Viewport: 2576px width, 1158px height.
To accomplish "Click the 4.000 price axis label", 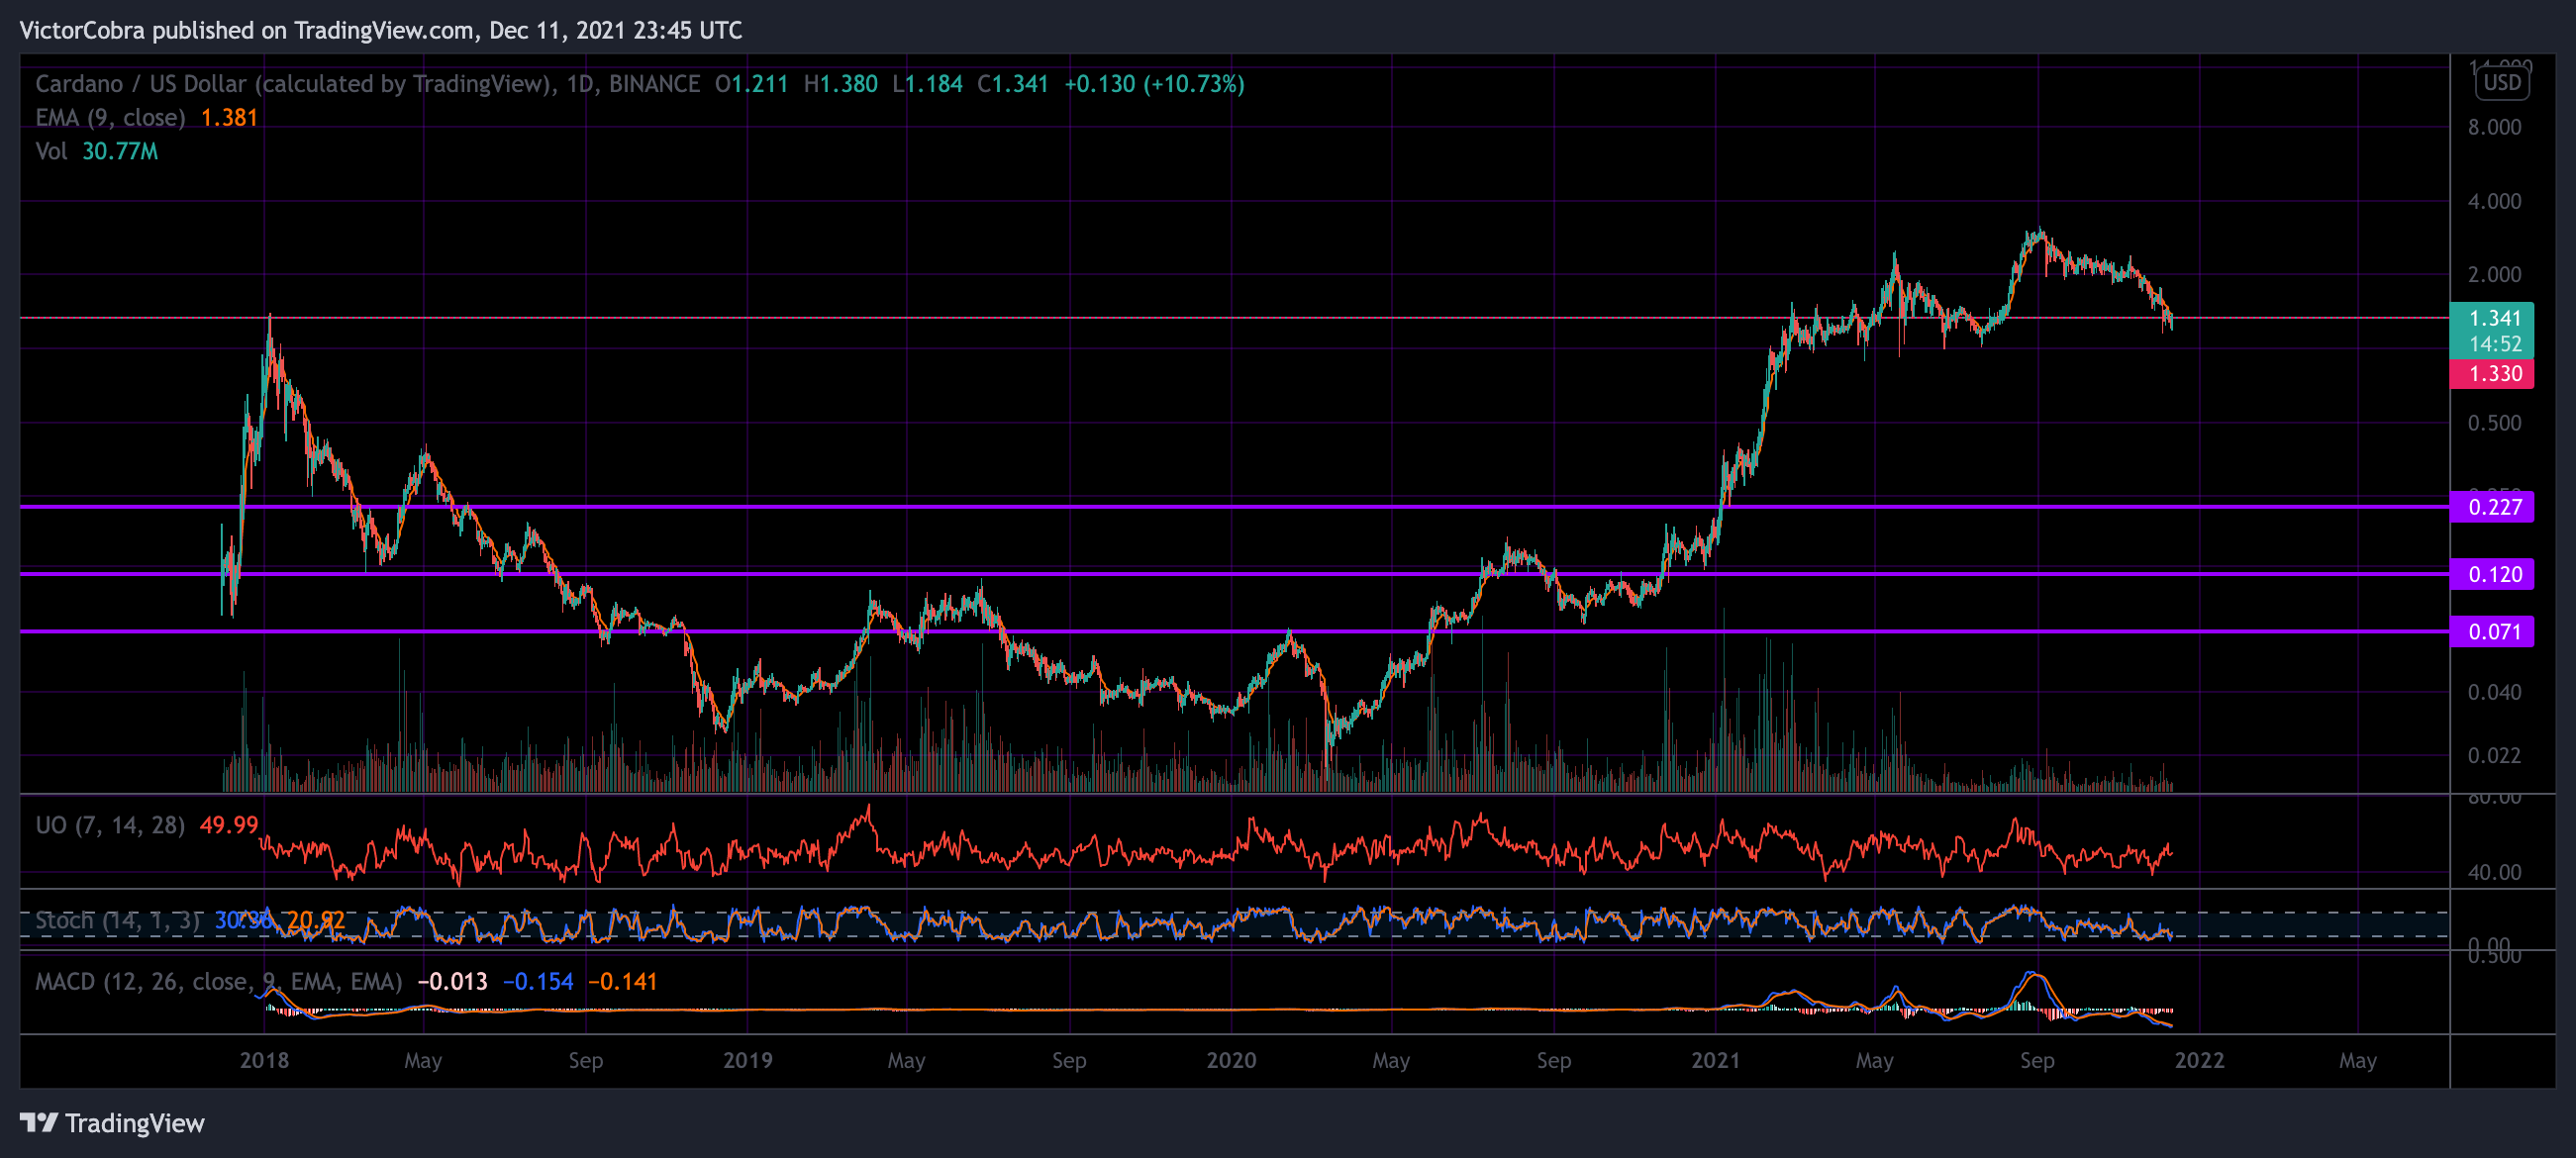I will (2494, 201).
